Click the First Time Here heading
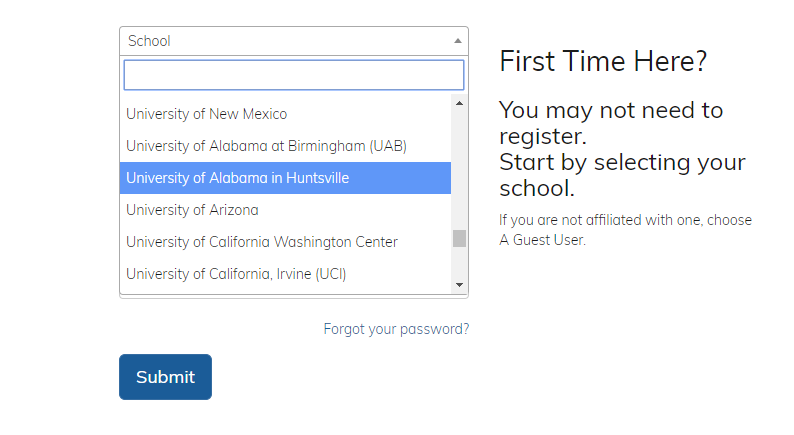794x435 pixels. 603,61
